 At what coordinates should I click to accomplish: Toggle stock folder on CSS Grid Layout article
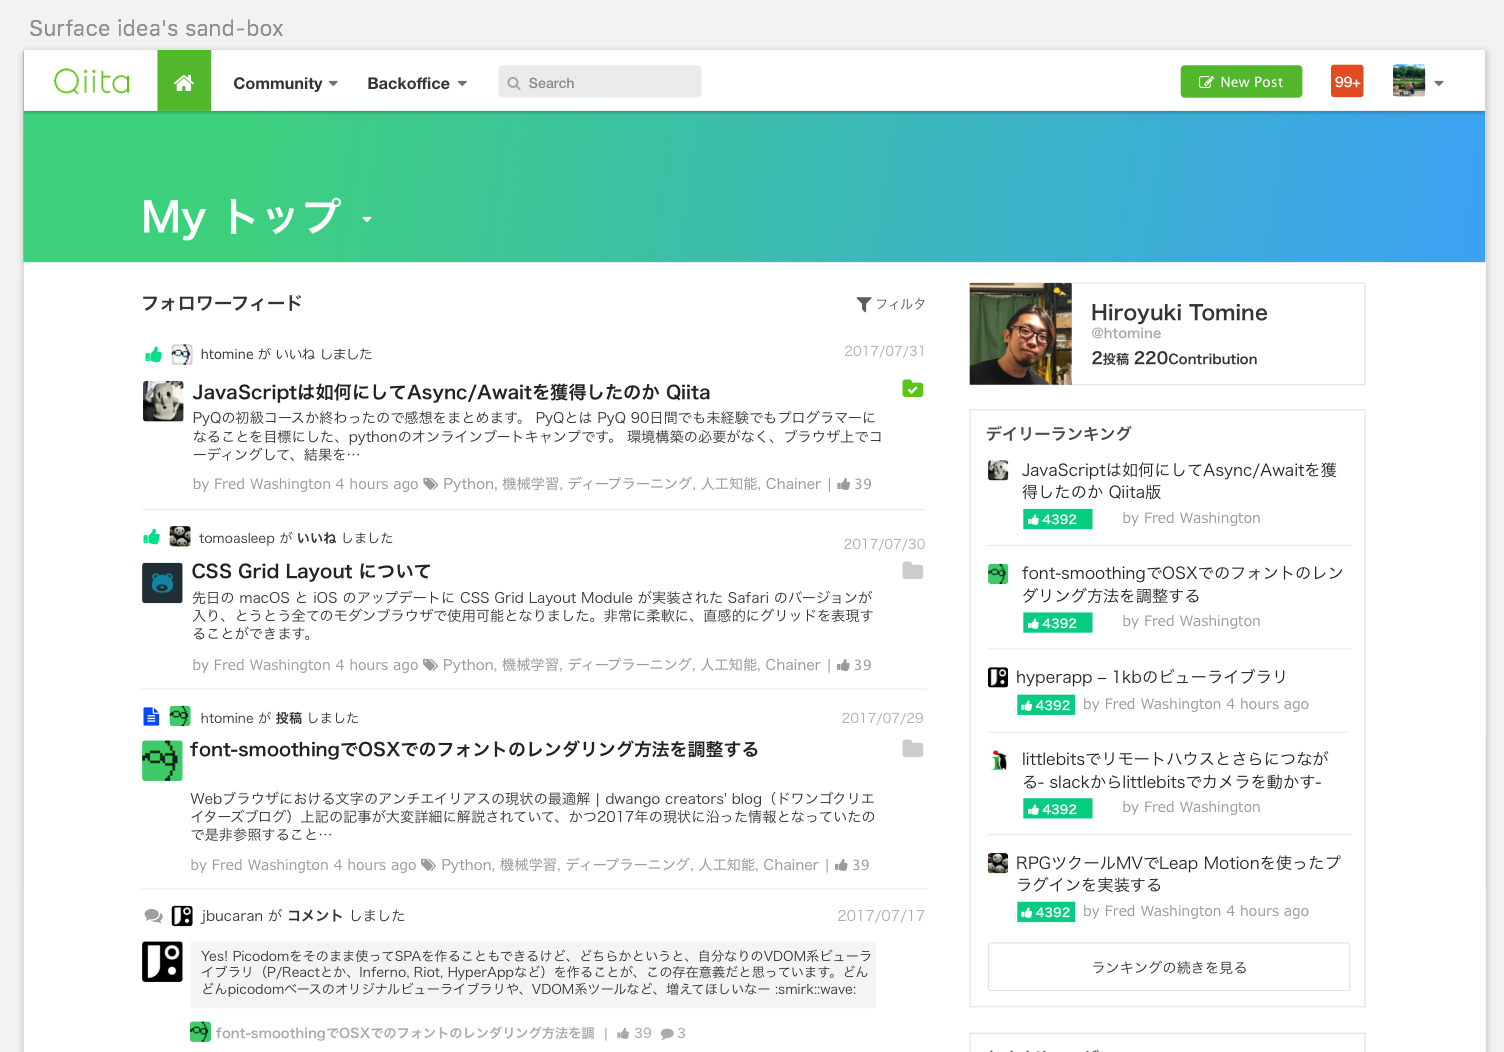coord(912,571)
